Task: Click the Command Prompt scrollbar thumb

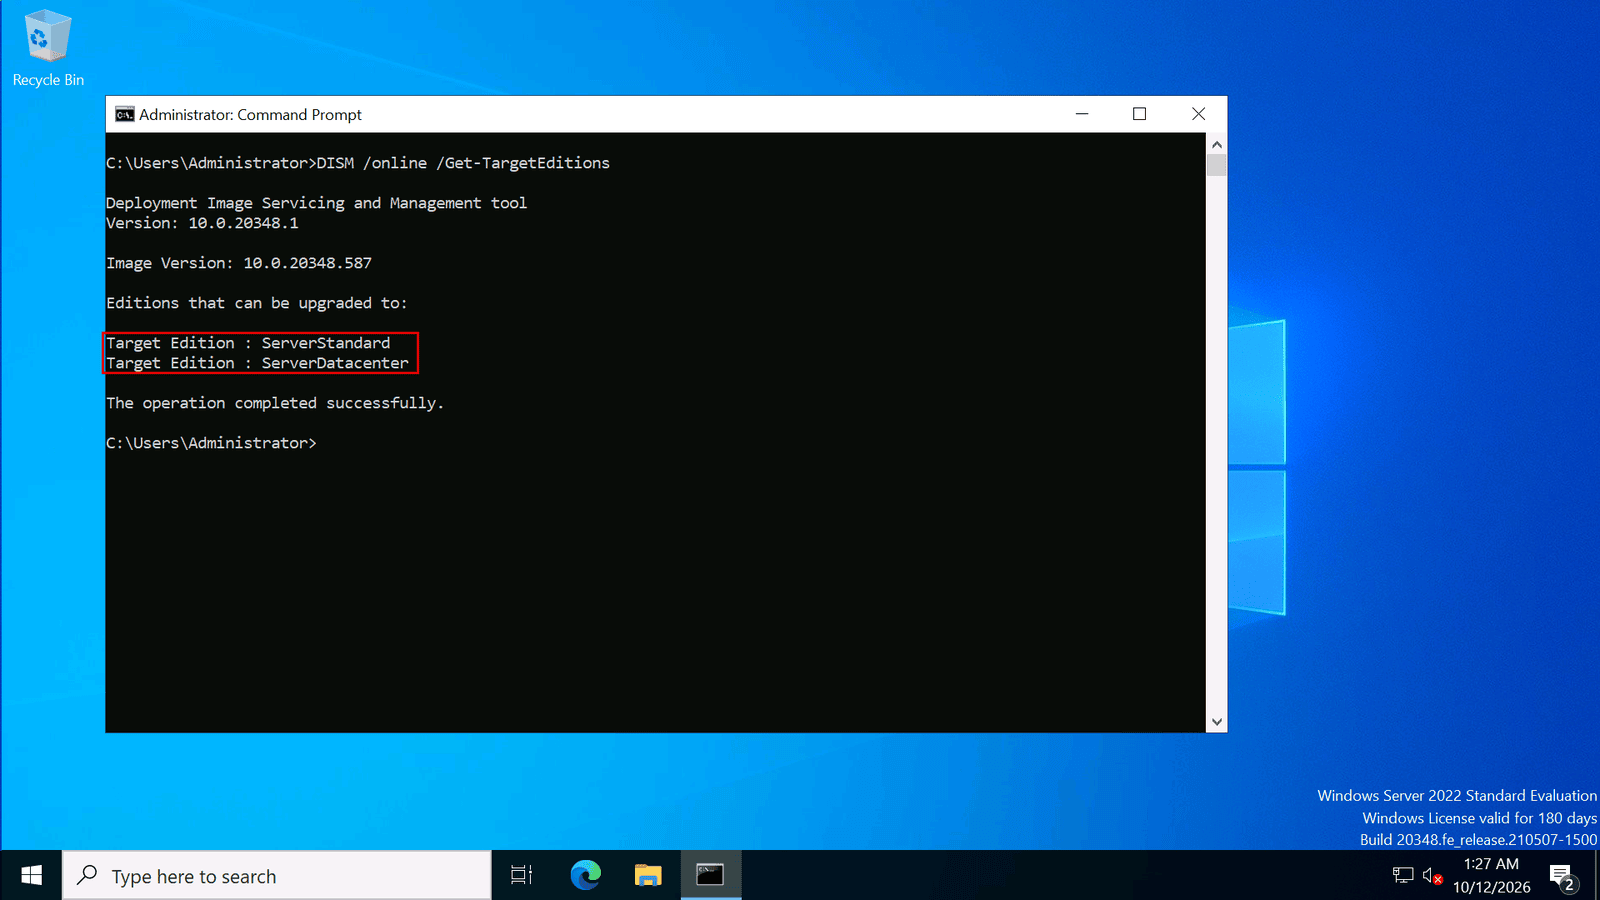Action: (1216, 166)
